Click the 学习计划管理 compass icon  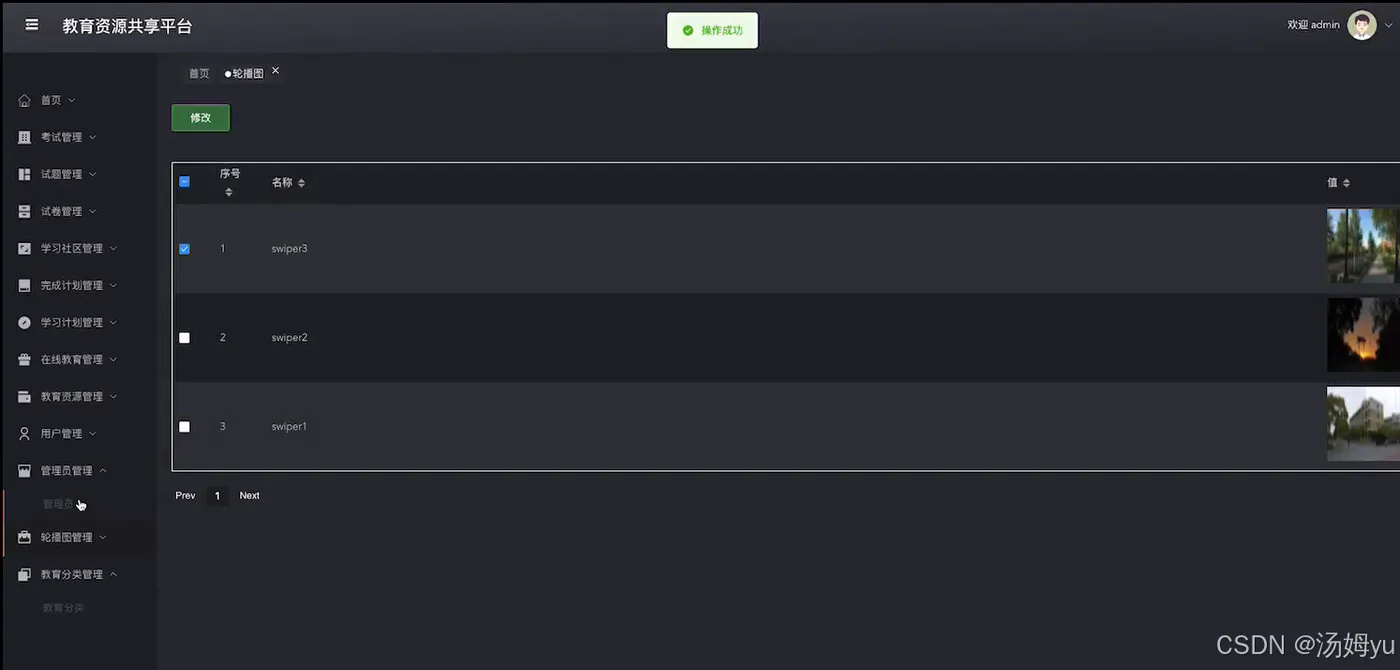pyautogui.click(x=25, y=322)
